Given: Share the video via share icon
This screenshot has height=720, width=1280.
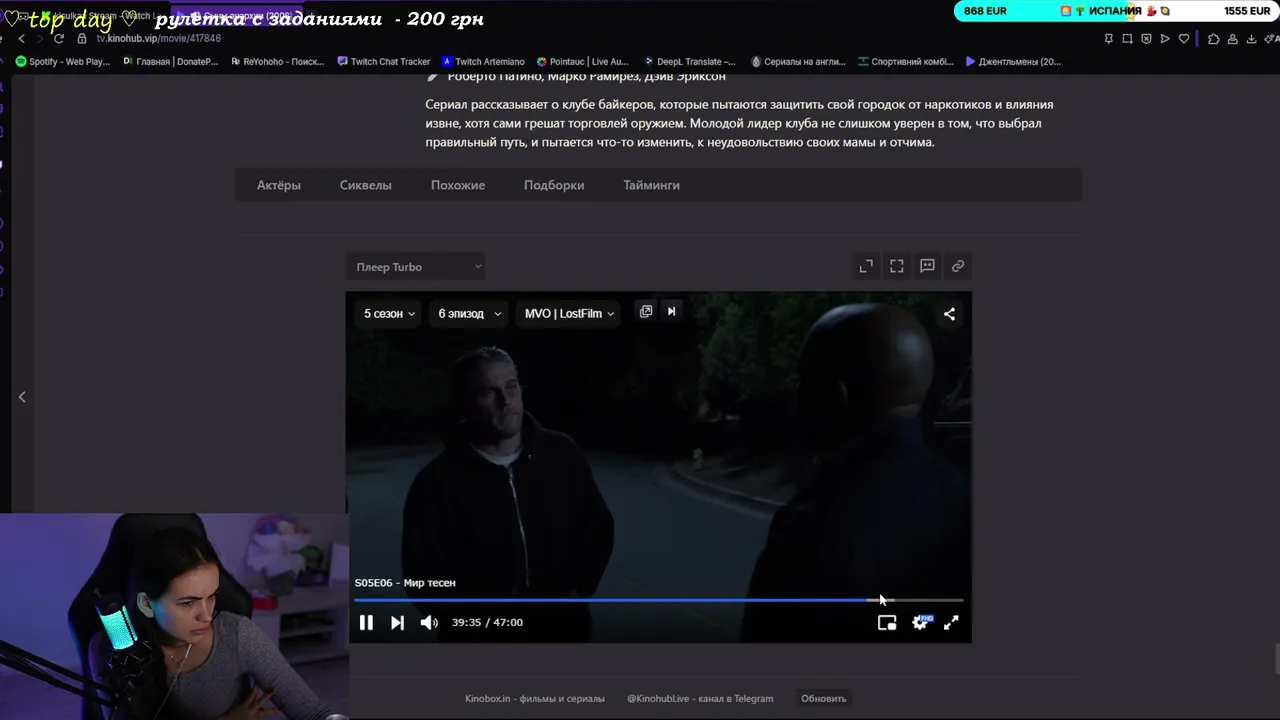Looking at the screenshot, I should pos(949,314).
